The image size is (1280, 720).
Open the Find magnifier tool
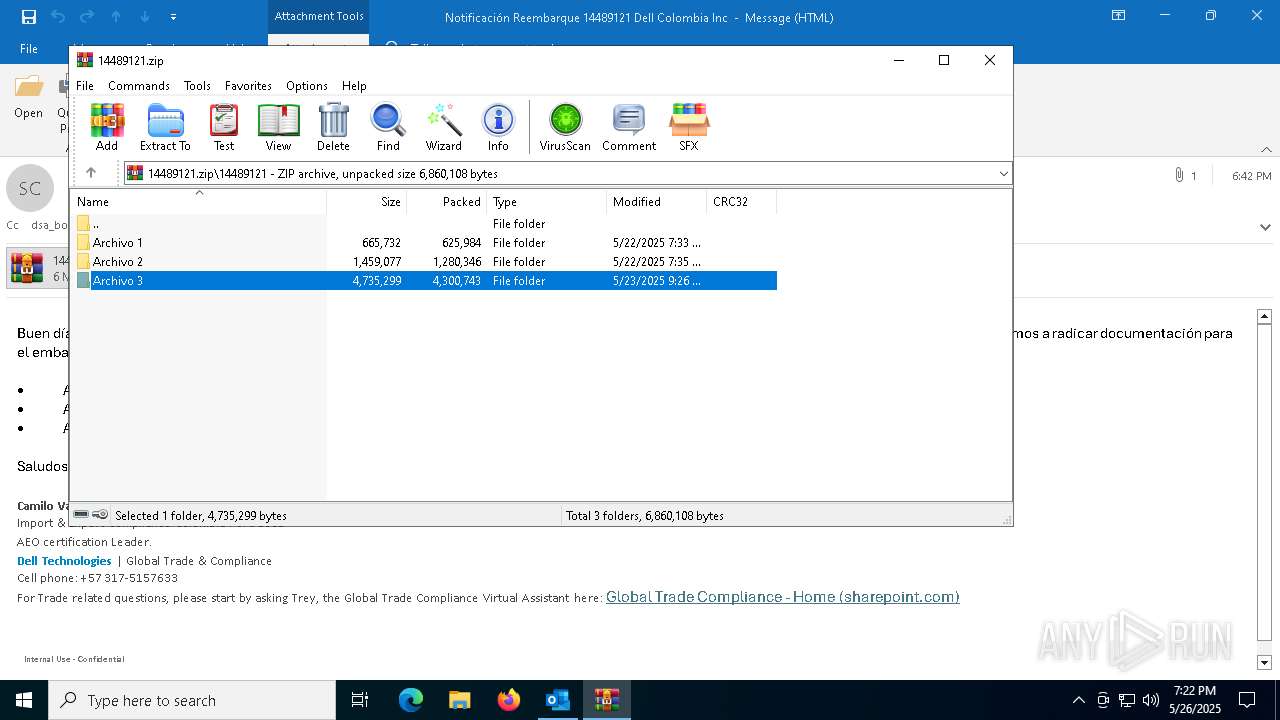click(388, 127)
